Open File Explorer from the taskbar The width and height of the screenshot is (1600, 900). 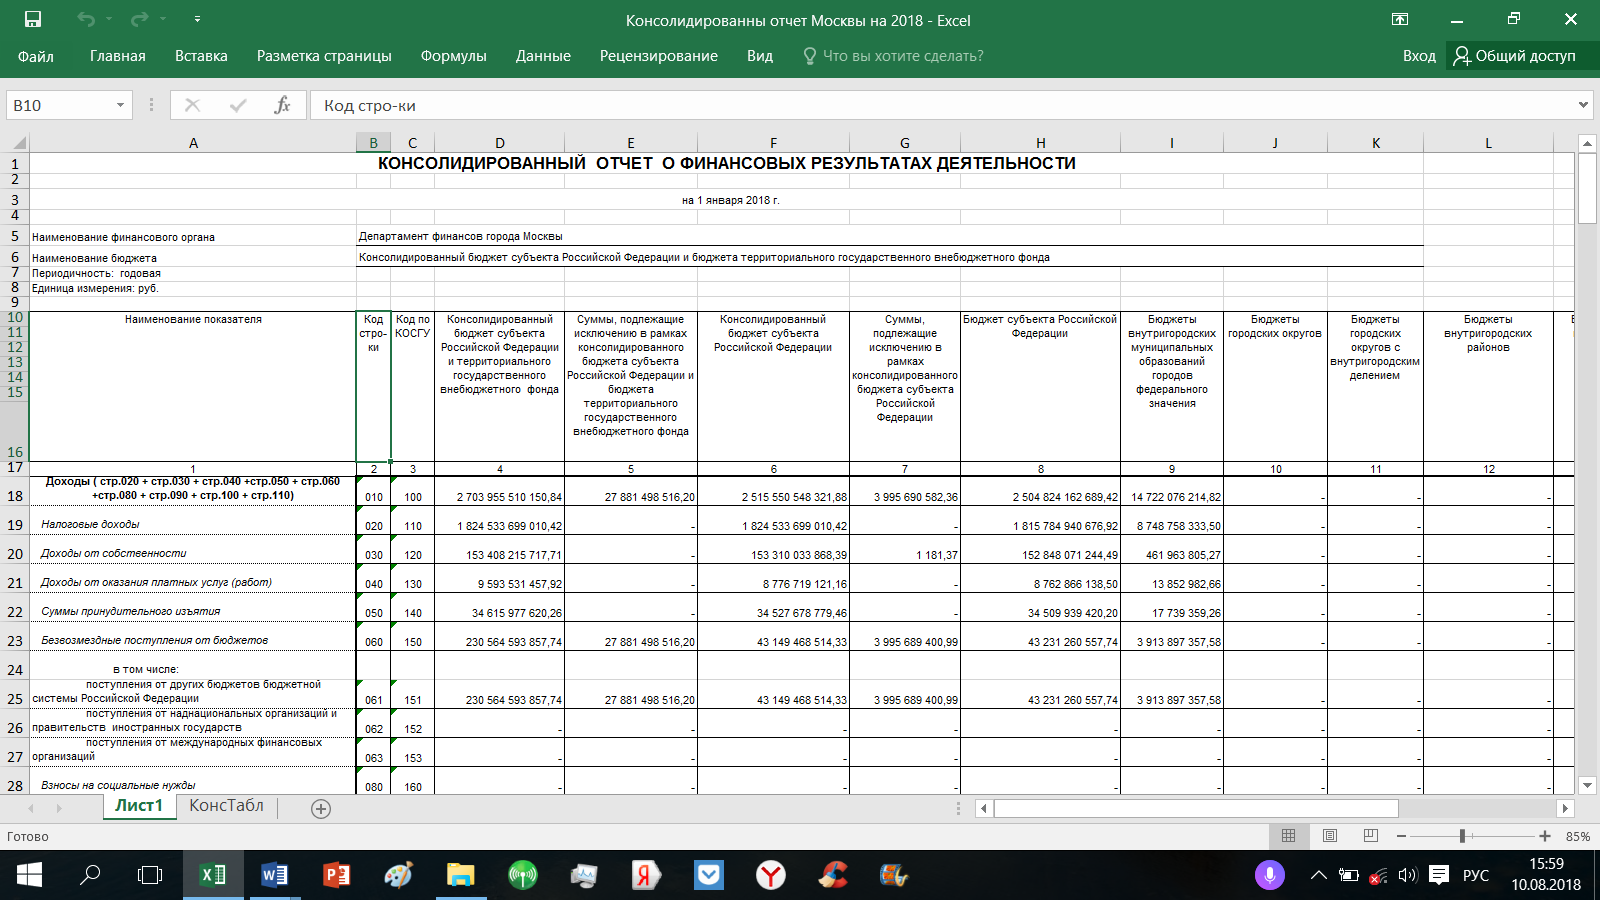point(460,876)
